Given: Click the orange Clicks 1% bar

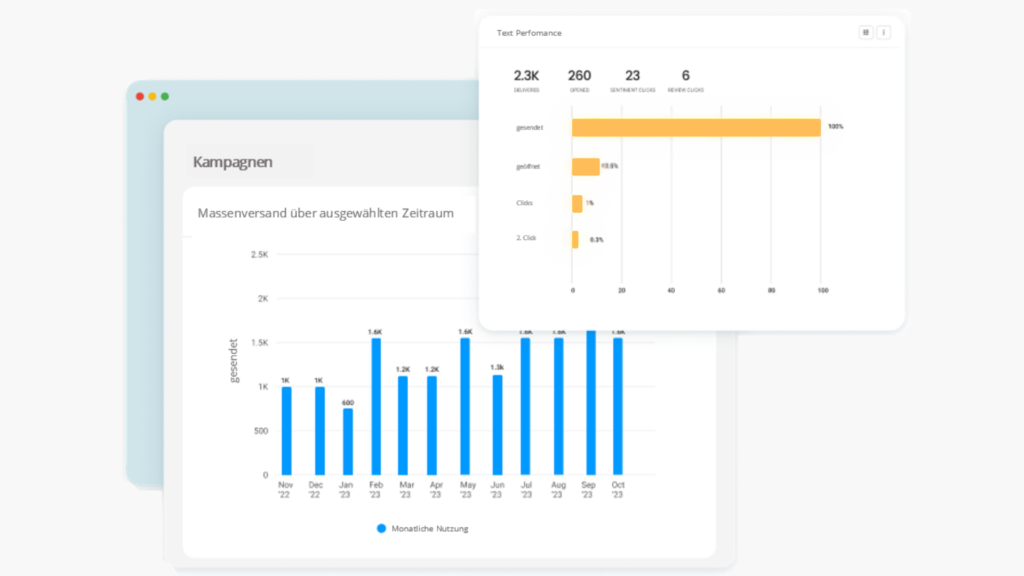Looking at the screenshot, I should [x=577, y=203].
